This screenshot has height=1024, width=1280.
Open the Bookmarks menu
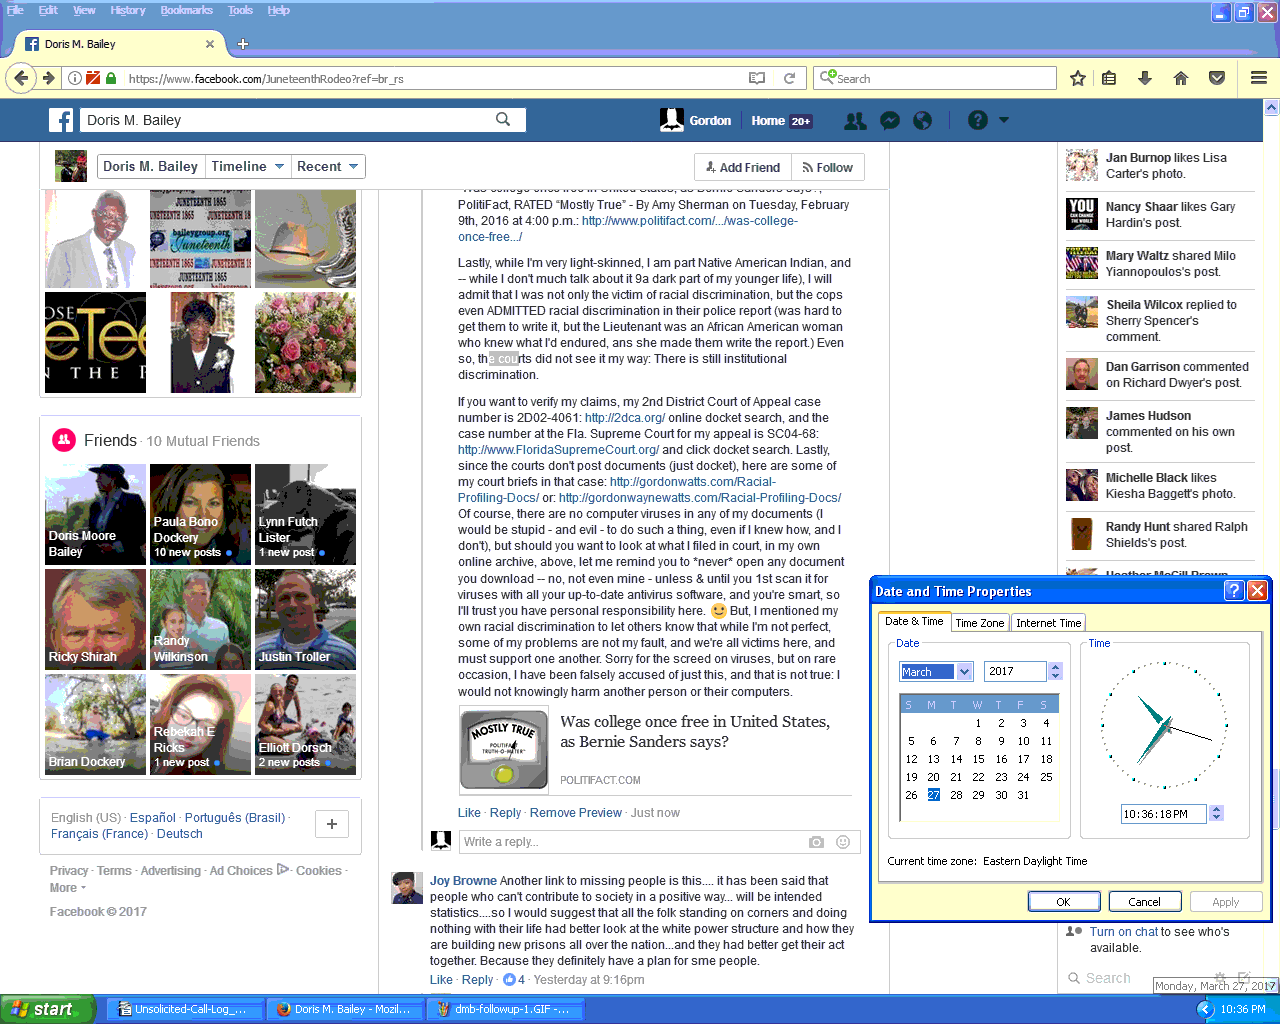point(186,10)
